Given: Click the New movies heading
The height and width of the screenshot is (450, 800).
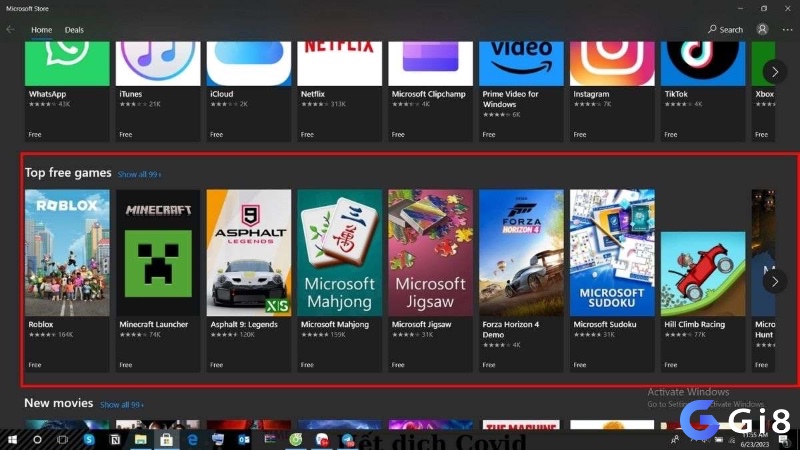Looking at the screenshot, I should coord(59,403).
